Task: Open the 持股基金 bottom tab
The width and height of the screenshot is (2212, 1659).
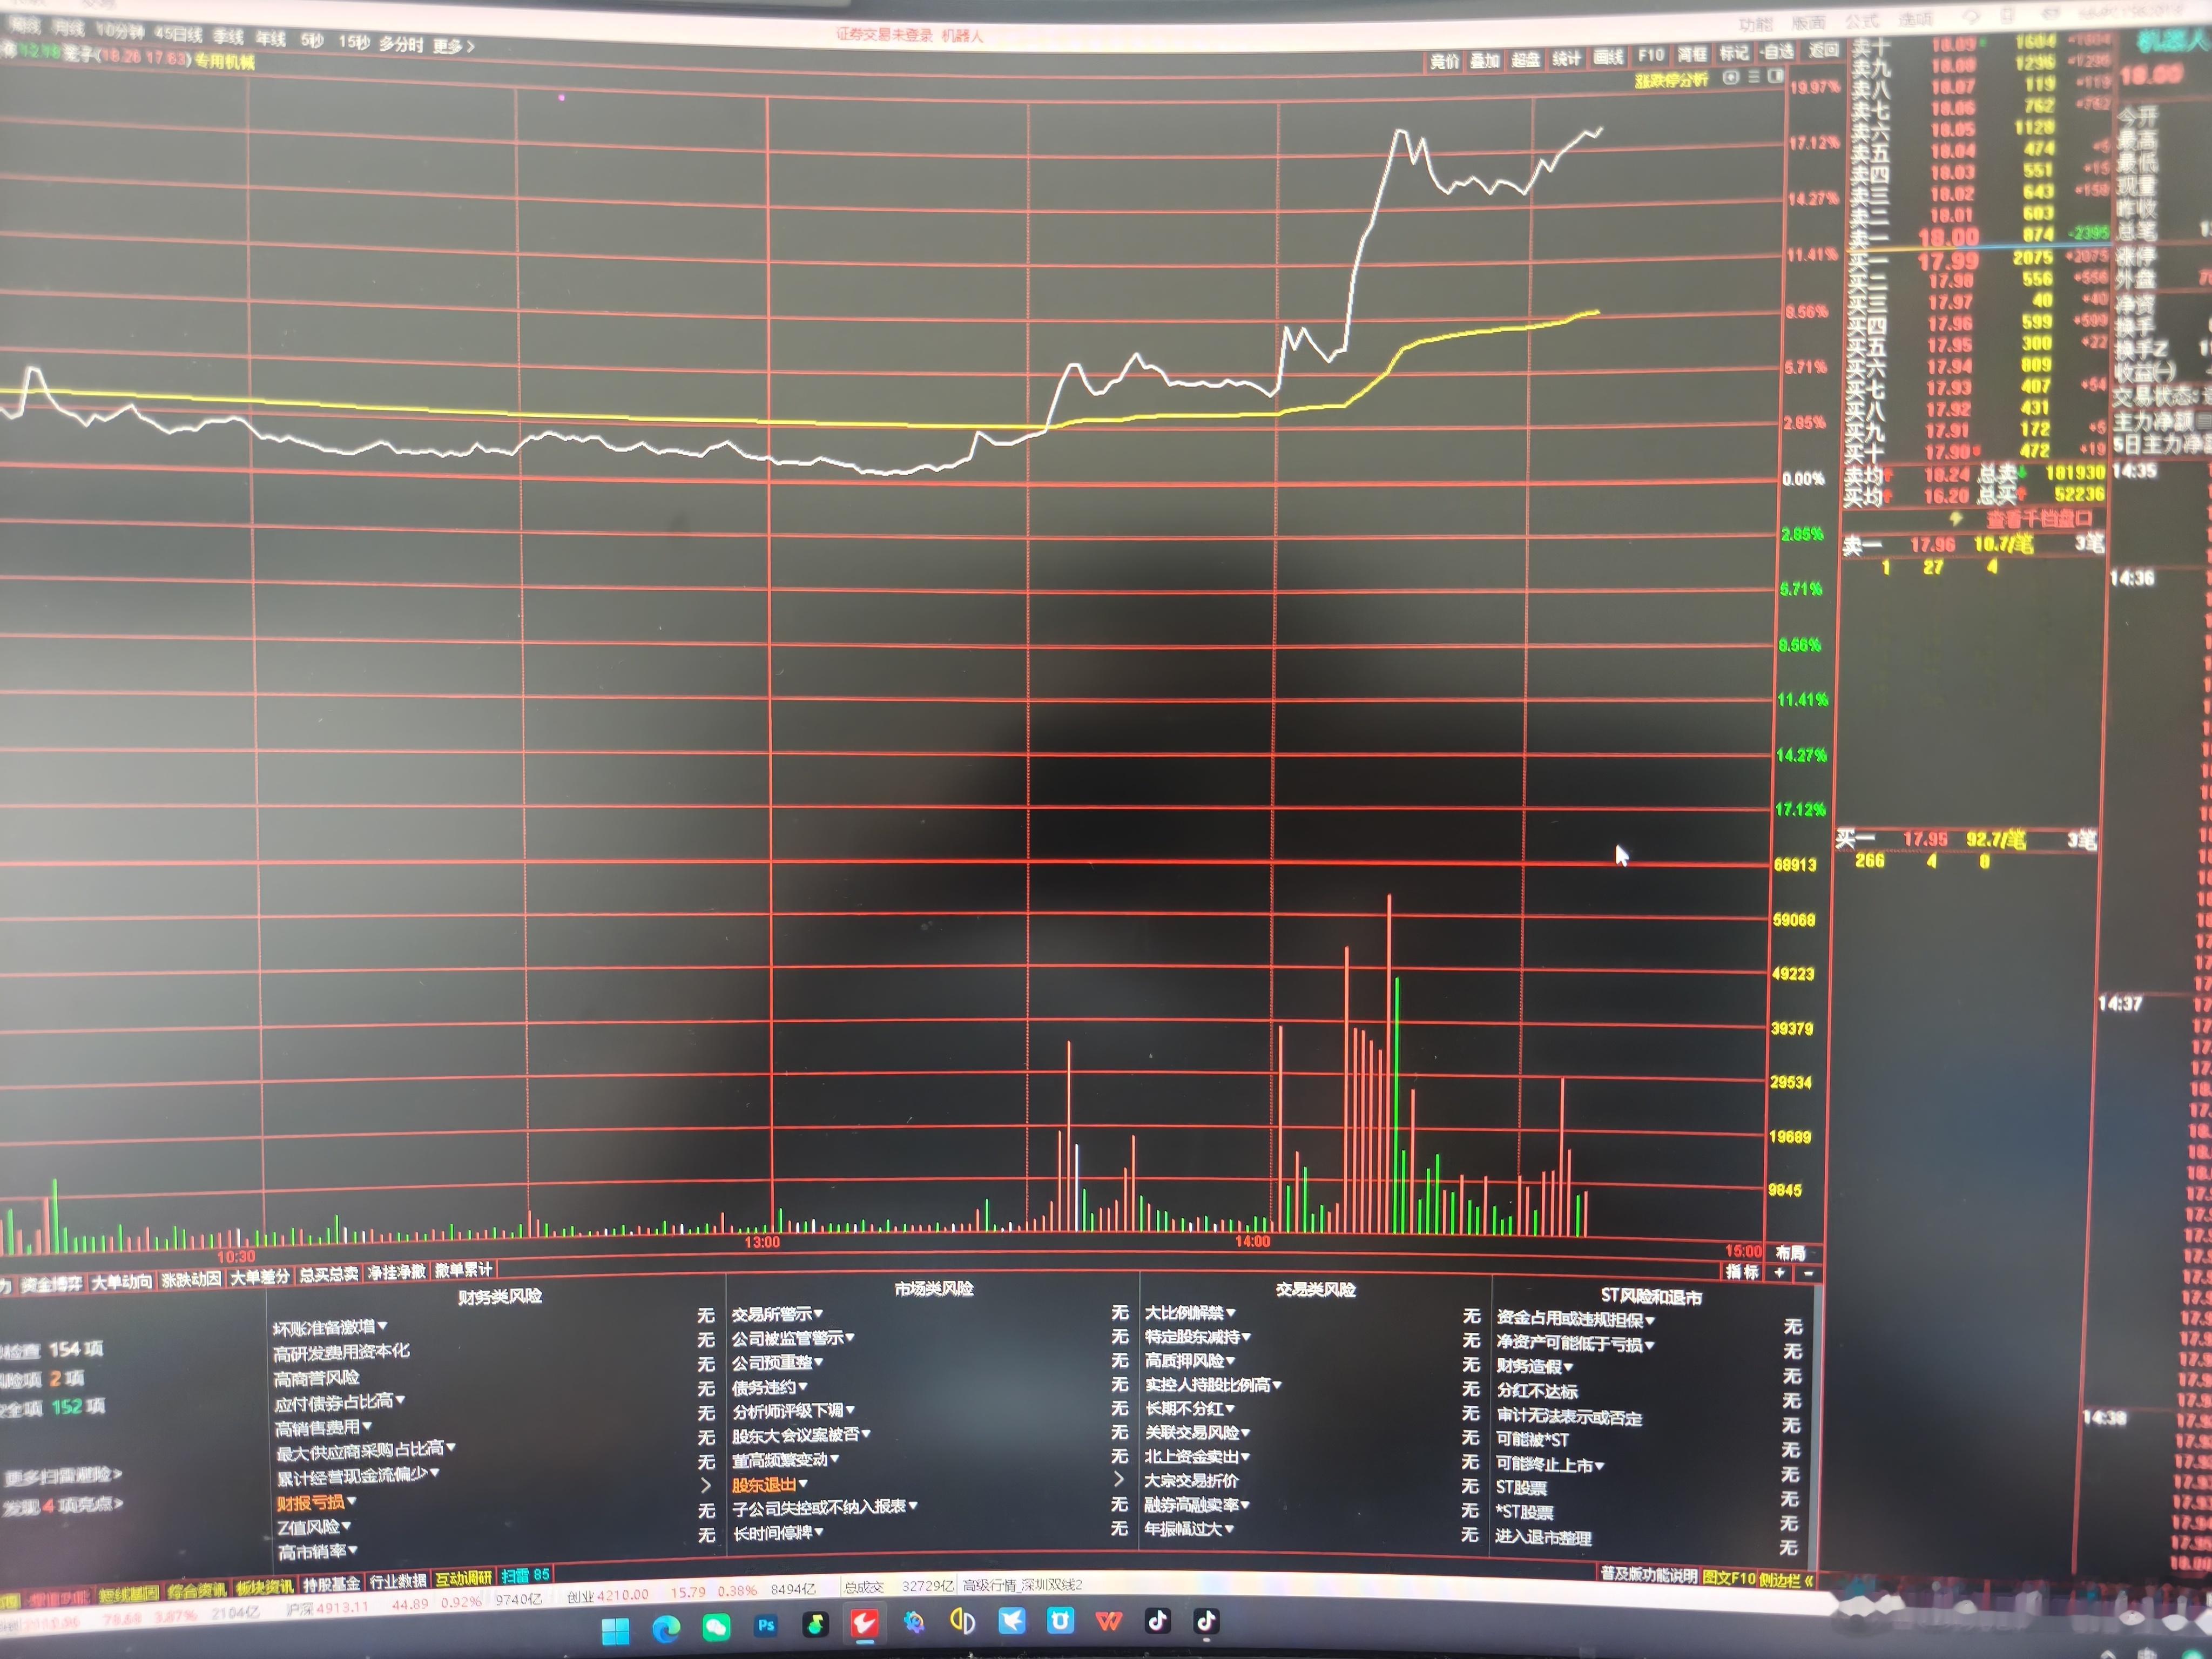Action: (331, 1584)
